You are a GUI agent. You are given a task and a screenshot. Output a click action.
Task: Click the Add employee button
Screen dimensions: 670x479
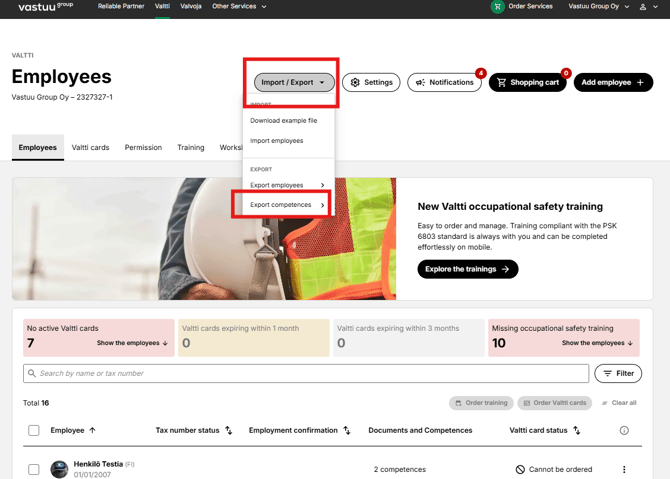[613, 82]
